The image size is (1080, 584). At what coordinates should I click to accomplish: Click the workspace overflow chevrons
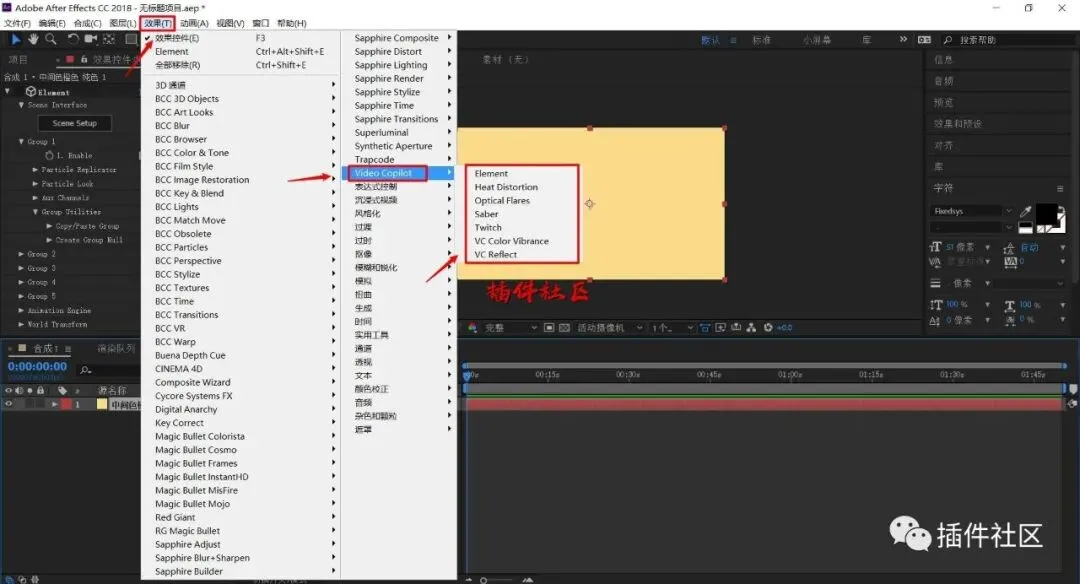tap(903, 39)
